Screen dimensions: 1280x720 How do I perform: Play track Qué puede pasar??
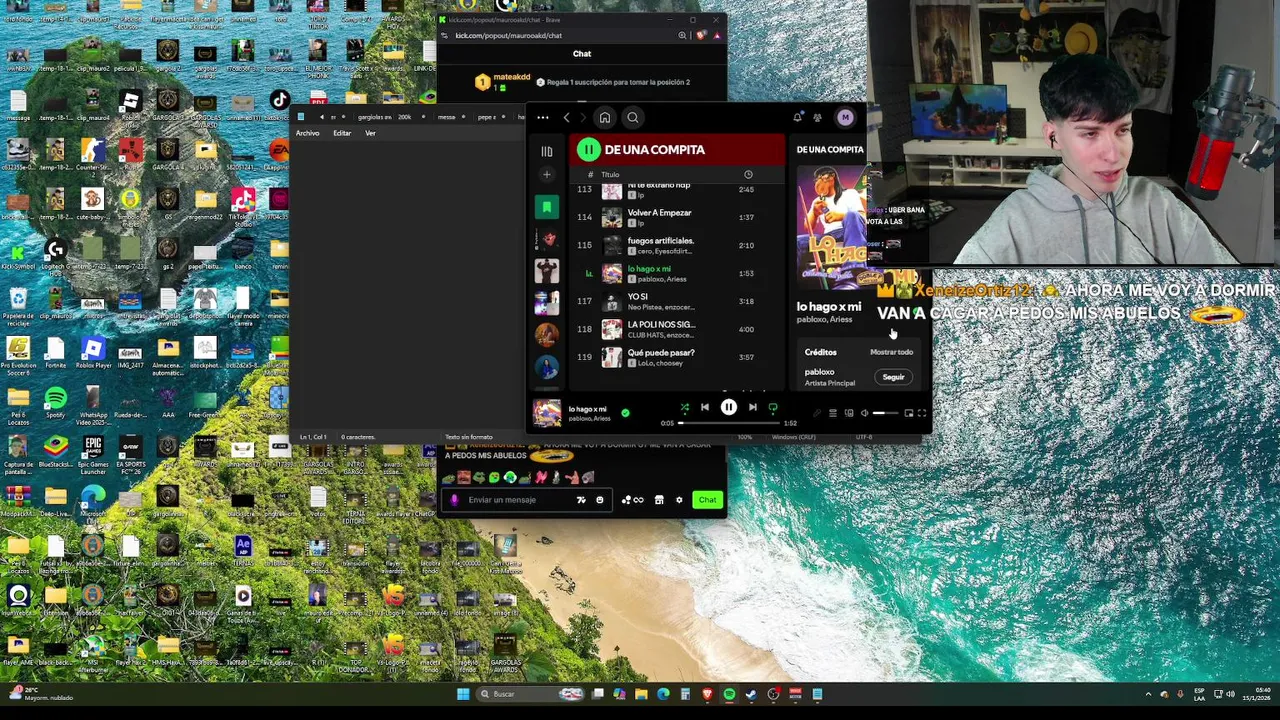coord(677,357)
